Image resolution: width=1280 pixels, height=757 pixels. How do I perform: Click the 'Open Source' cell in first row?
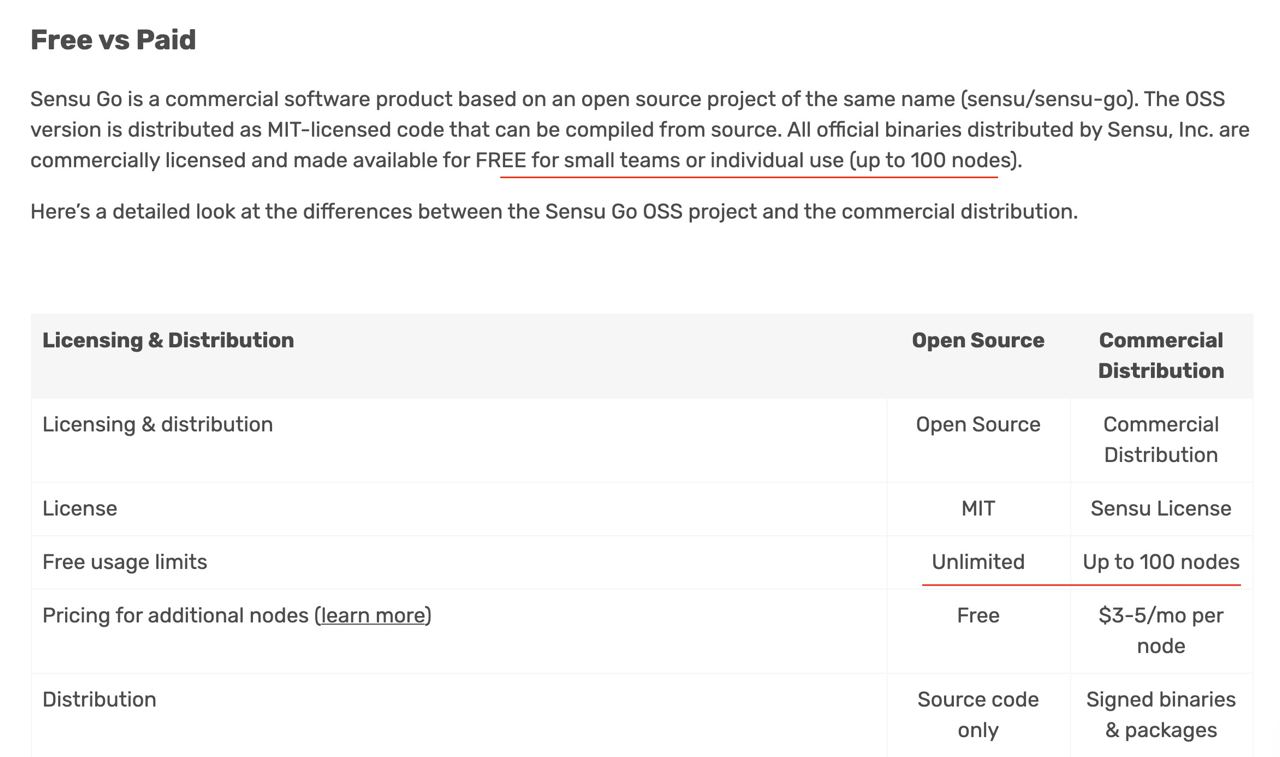(x=978, y=424)
